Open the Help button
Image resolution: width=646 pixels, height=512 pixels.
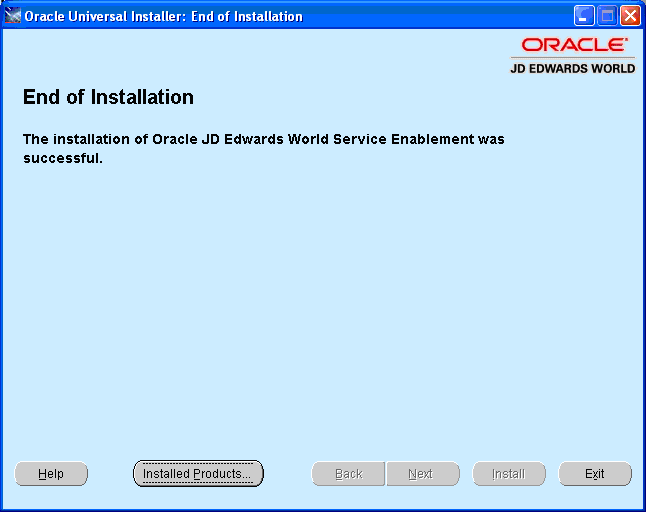pos(51,474)
